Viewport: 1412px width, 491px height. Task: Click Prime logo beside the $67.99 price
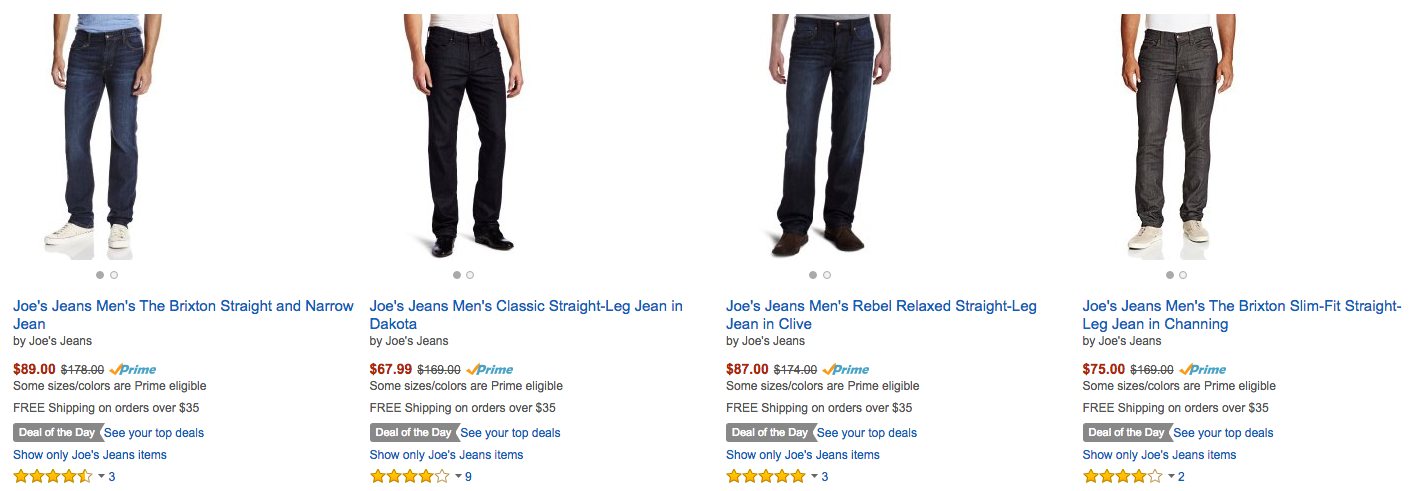490,369
